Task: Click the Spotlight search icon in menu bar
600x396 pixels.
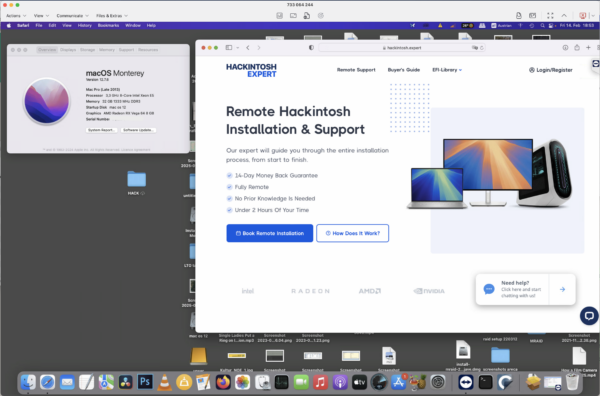Action: (542, 26)
